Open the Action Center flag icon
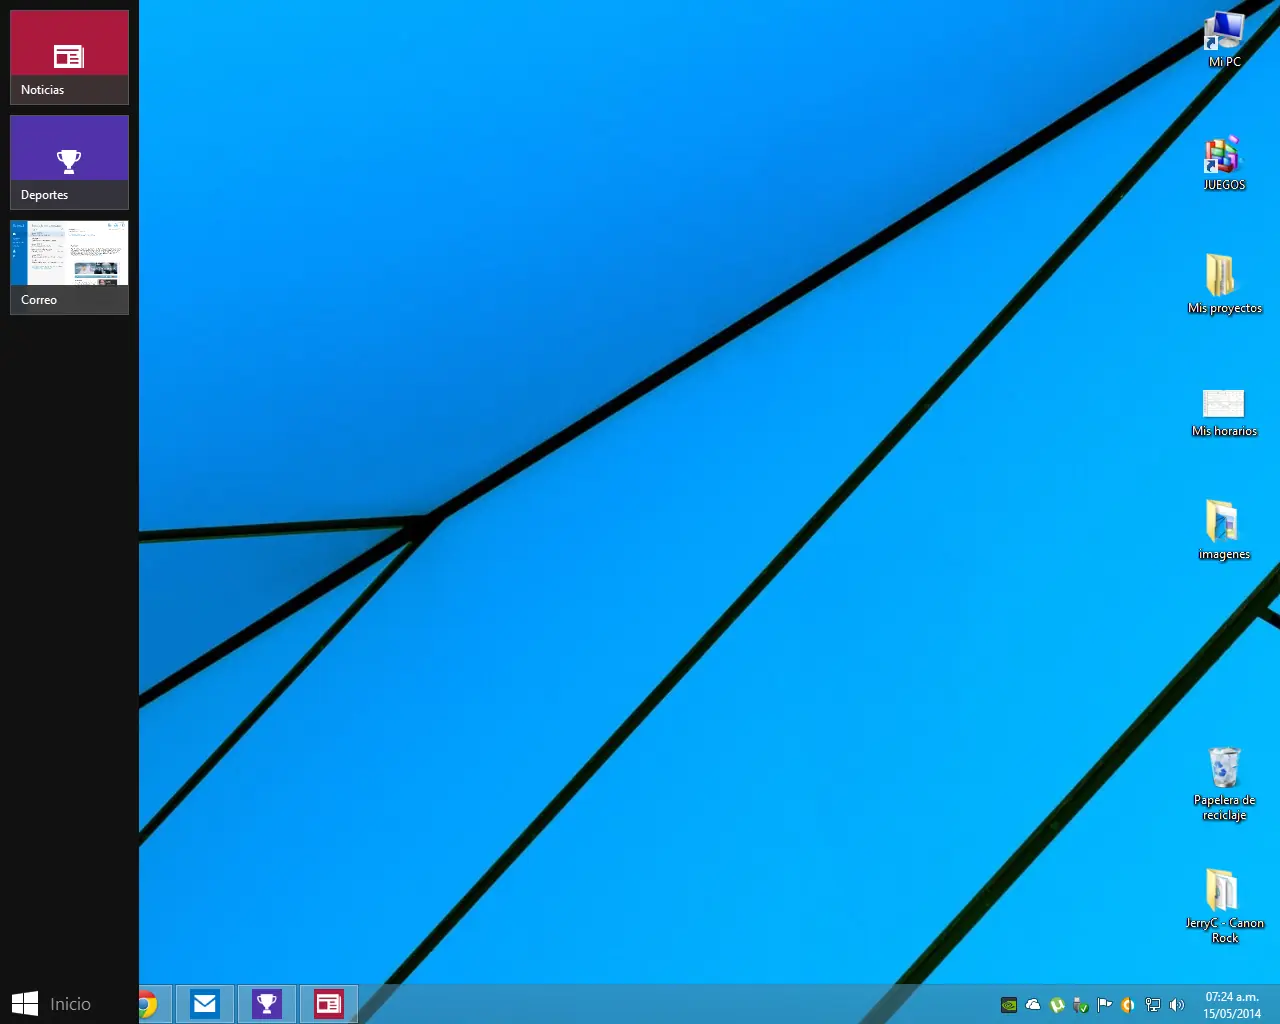The width and height of the screenshot is (1280, 1024). [x=1105, y=1005]
